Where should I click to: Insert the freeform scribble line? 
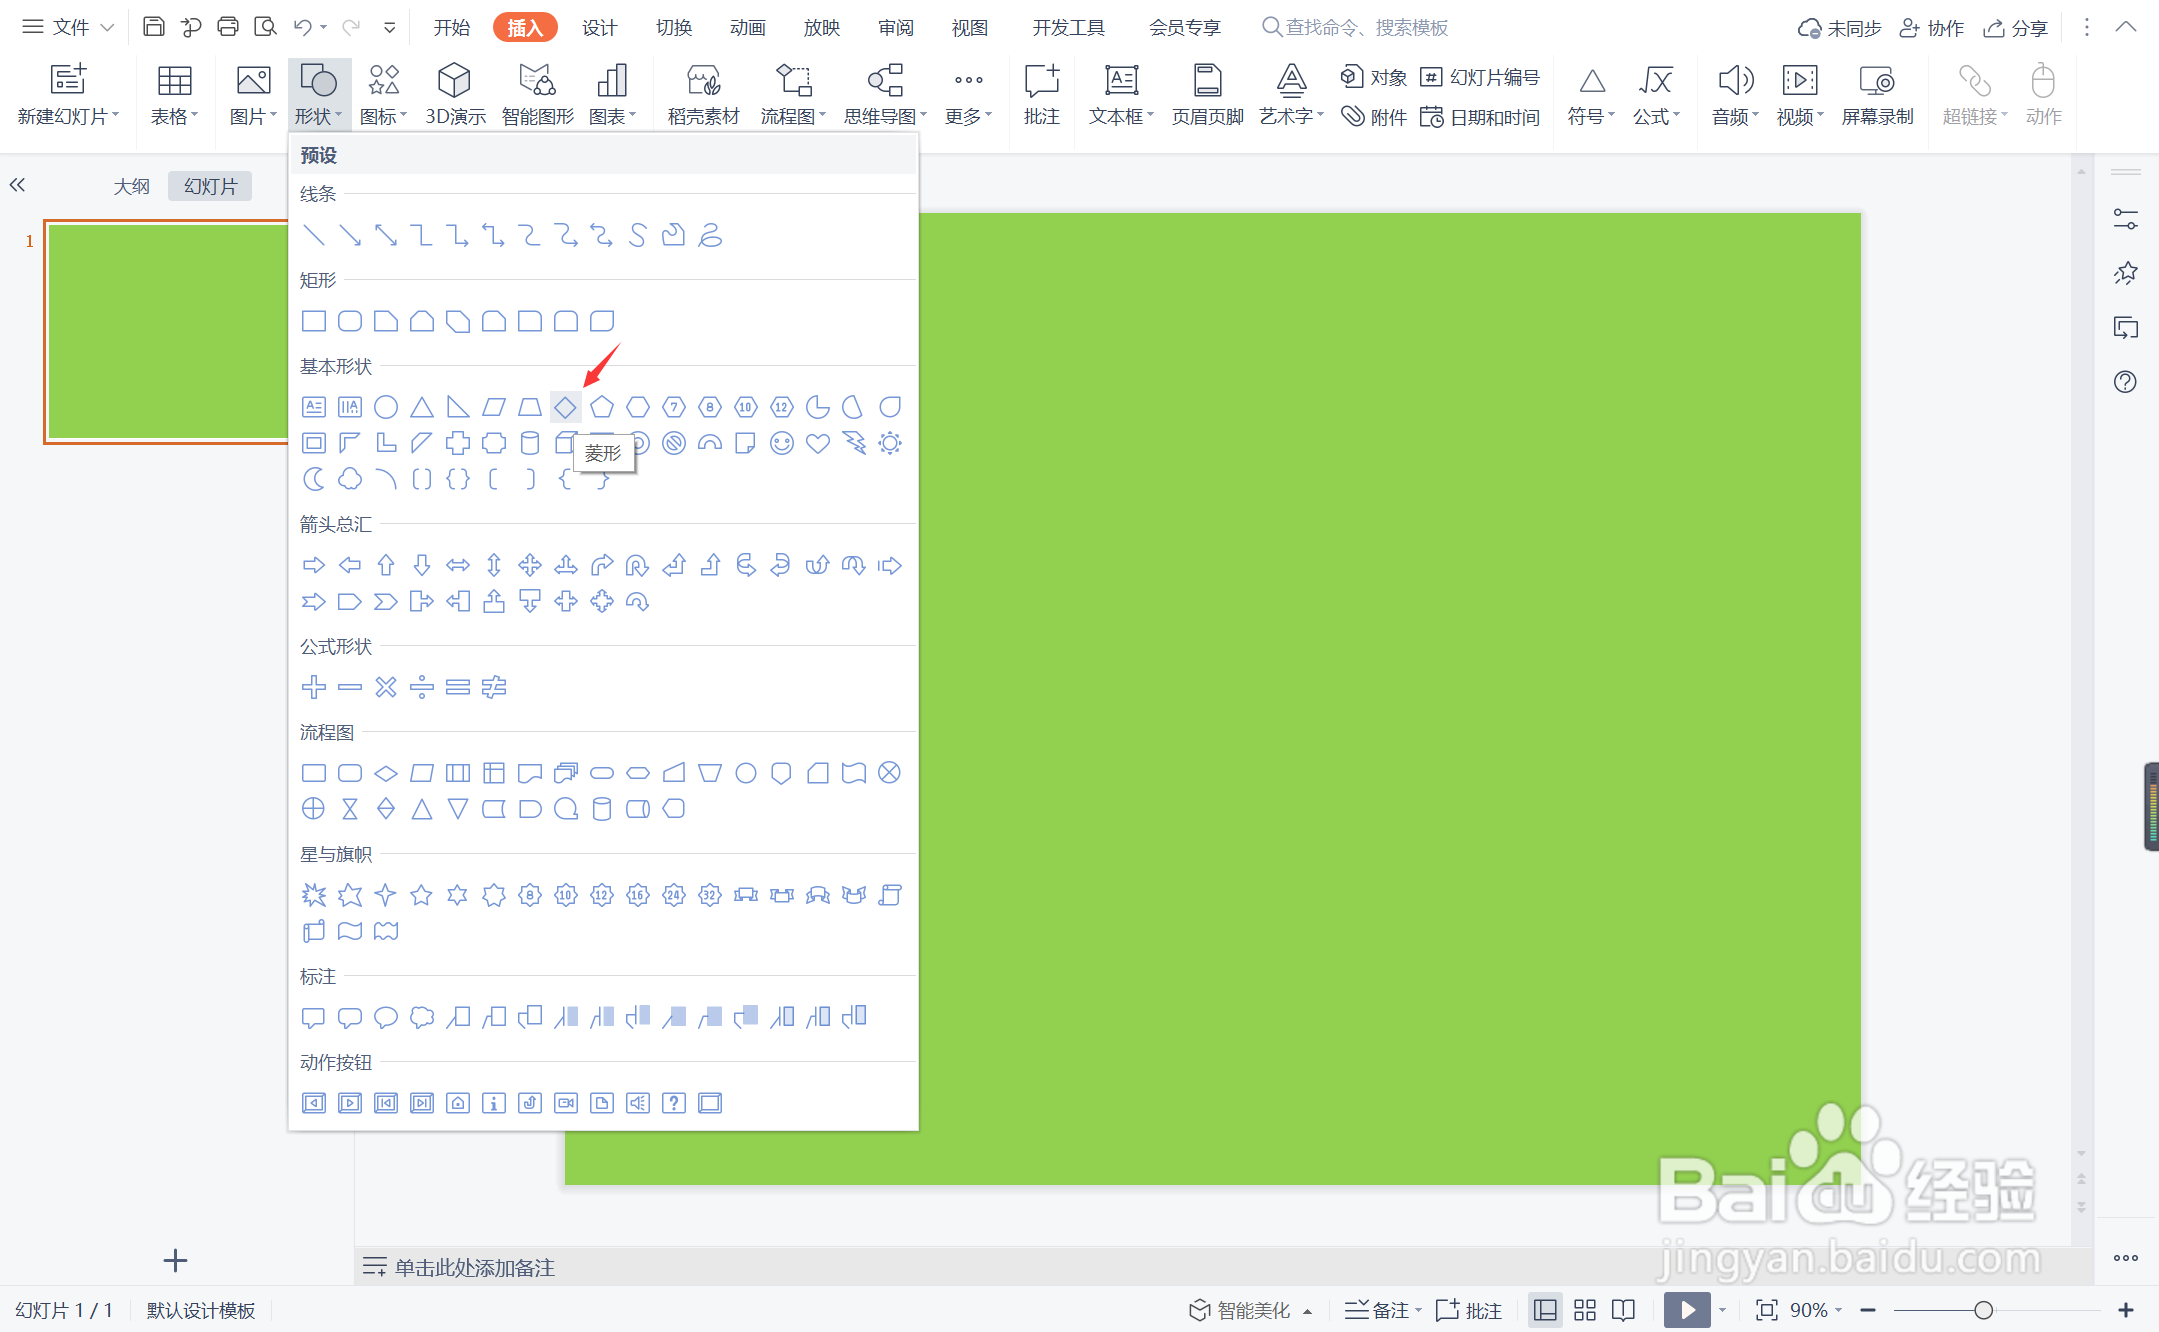pos(710,235)
